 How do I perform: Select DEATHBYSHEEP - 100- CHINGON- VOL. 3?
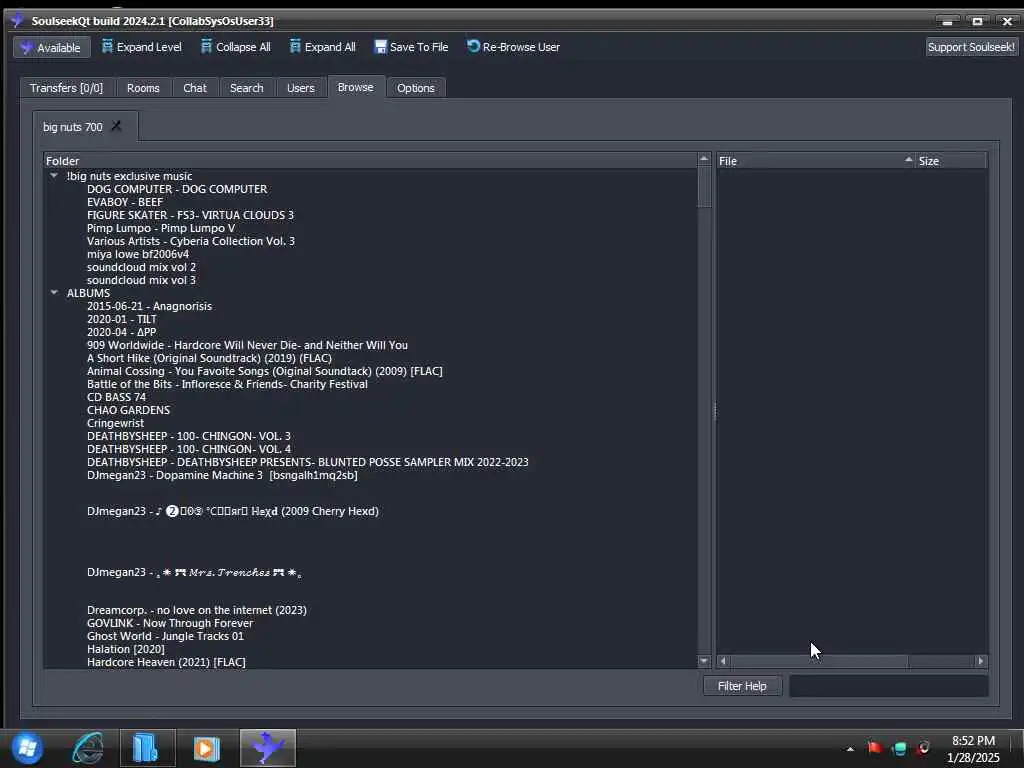(x=189, y=436)
